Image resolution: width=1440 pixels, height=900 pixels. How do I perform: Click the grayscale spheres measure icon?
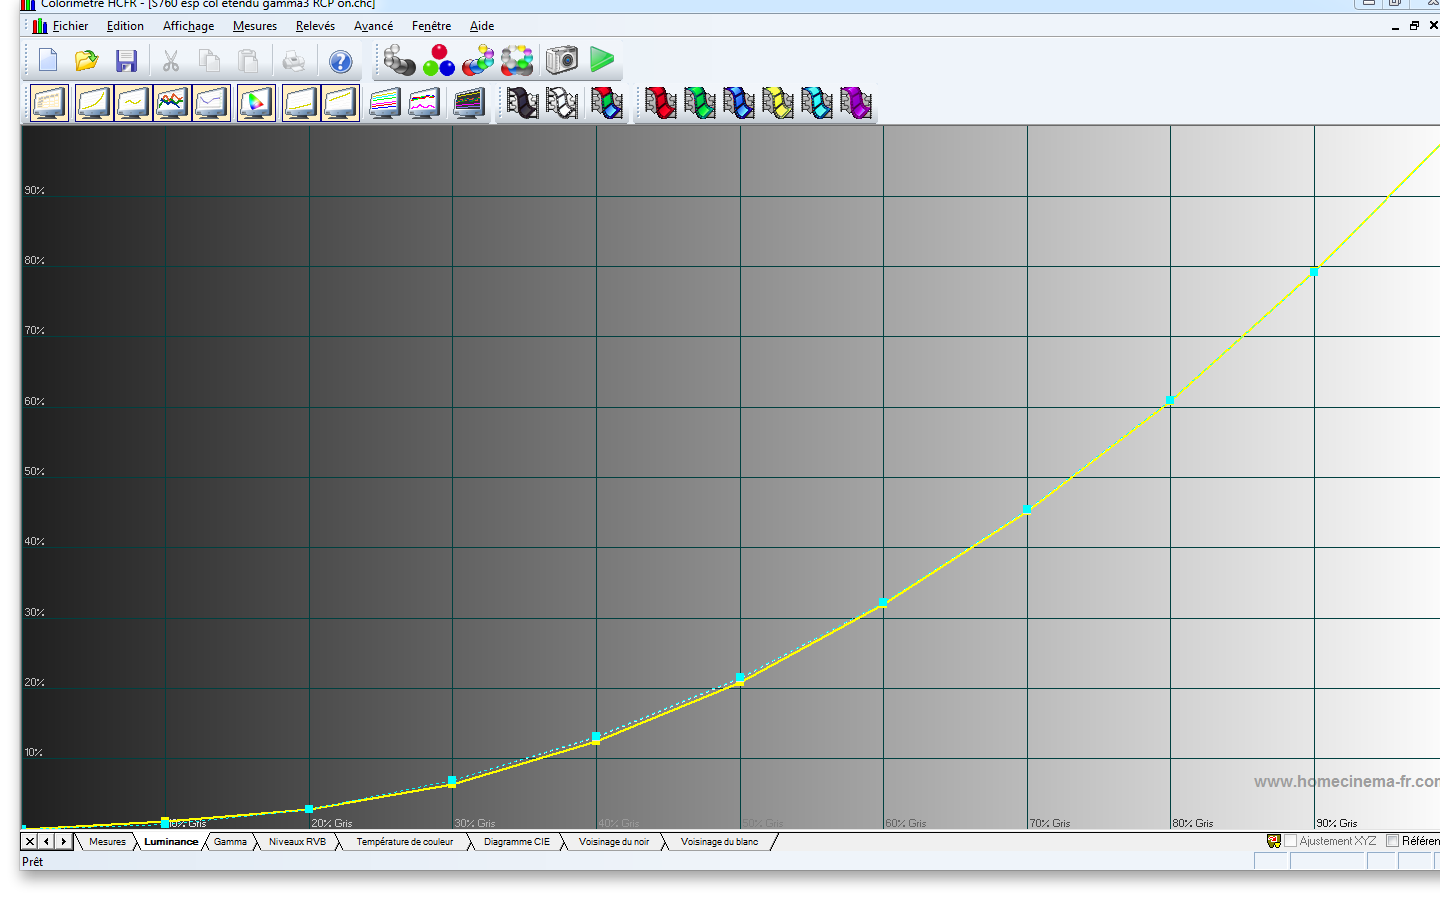(399, 61)
